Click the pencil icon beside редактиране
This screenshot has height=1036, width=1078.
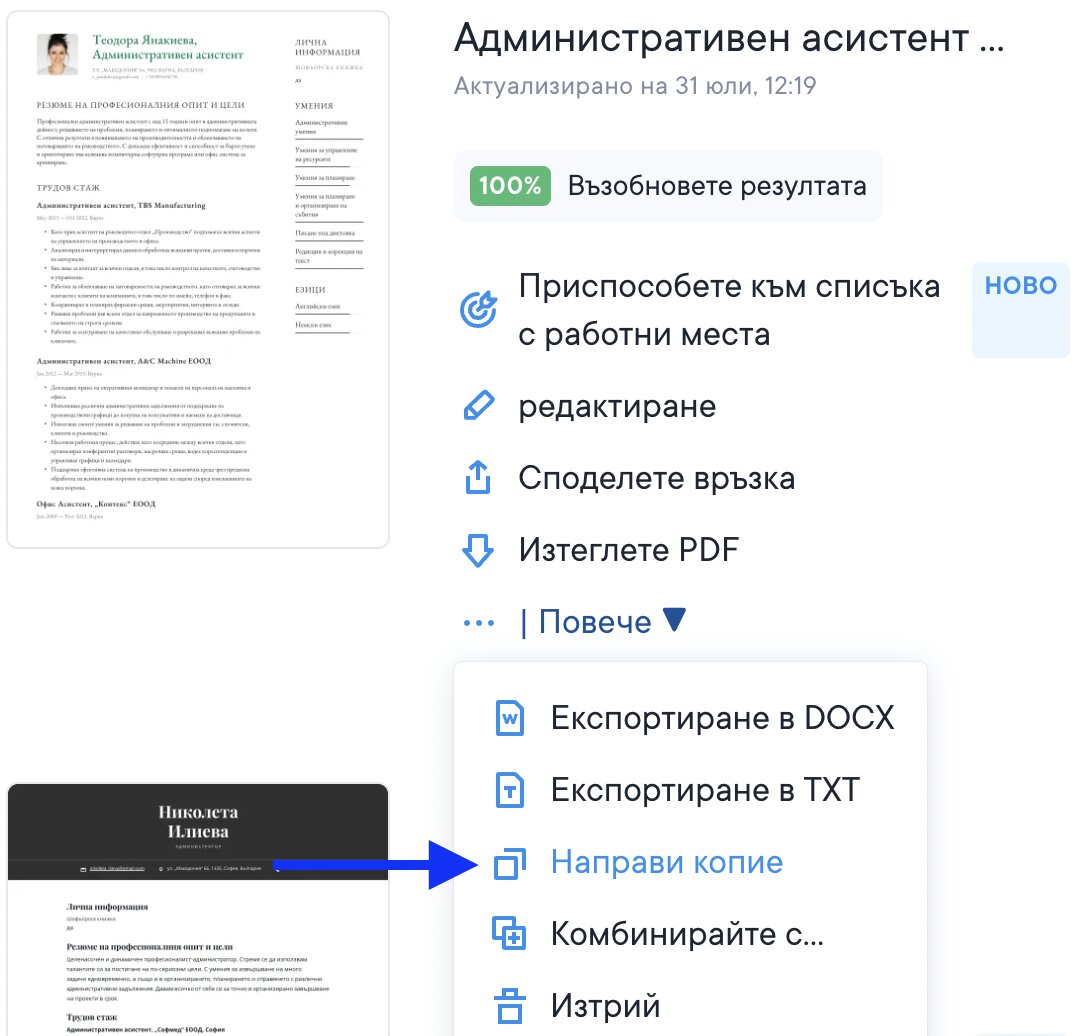(478, 407)
